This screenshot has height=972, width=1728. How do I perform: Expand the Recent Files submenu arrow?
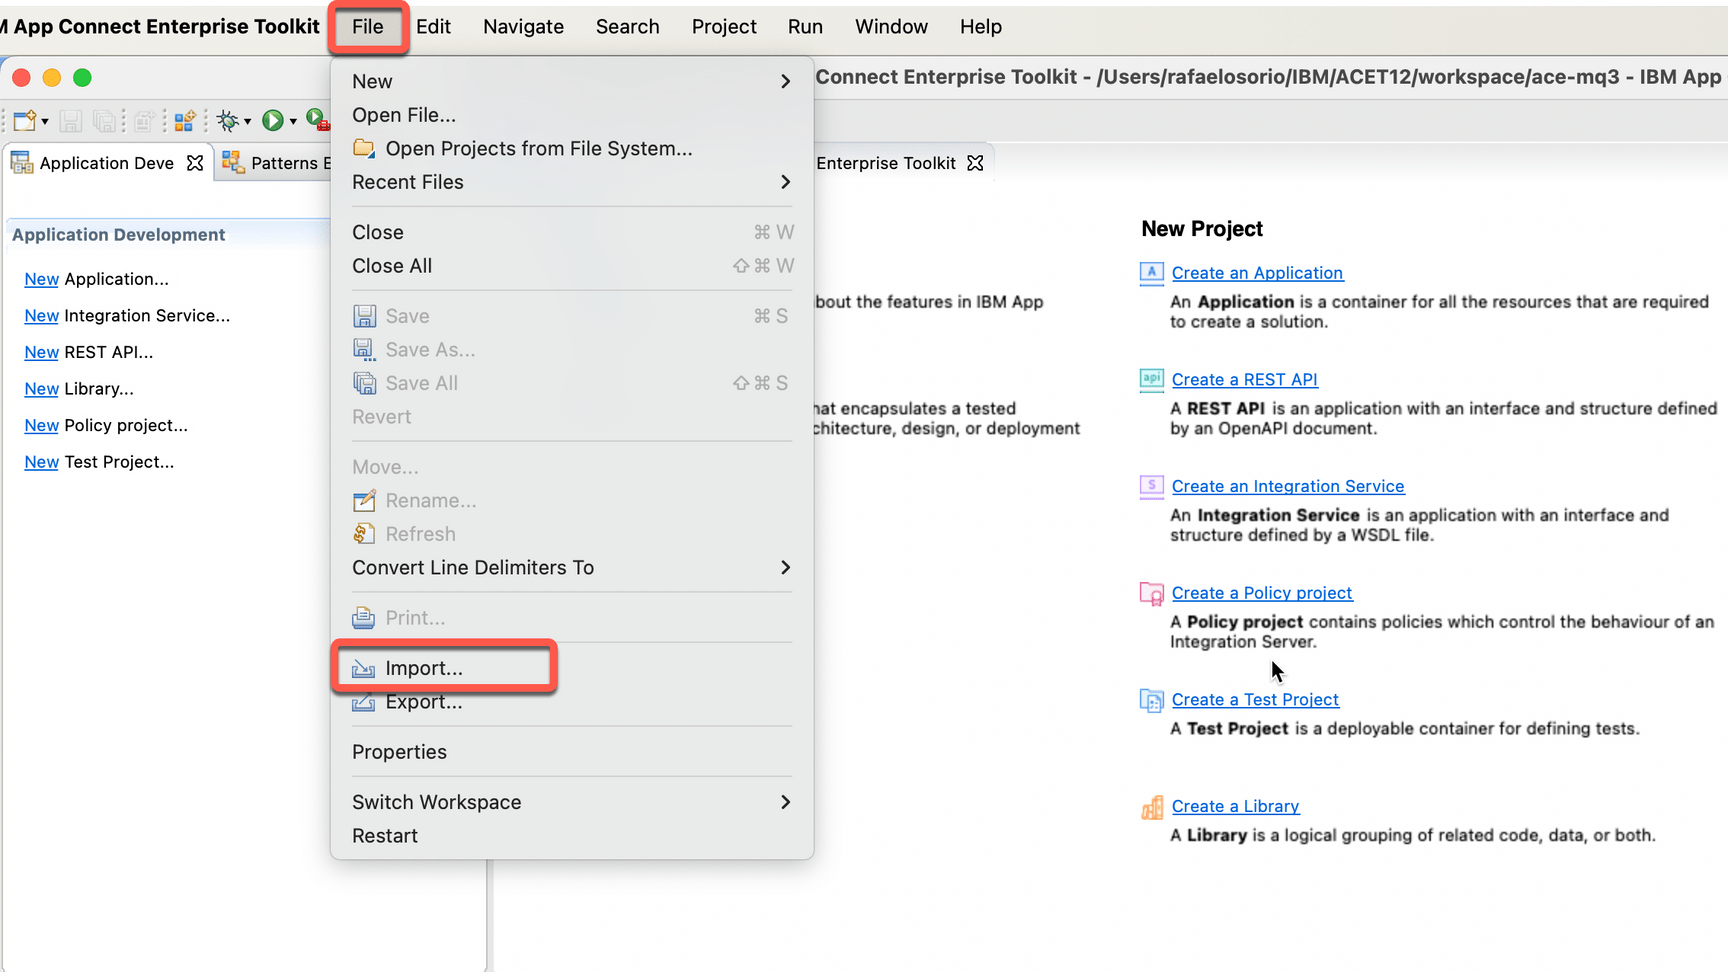786,182
